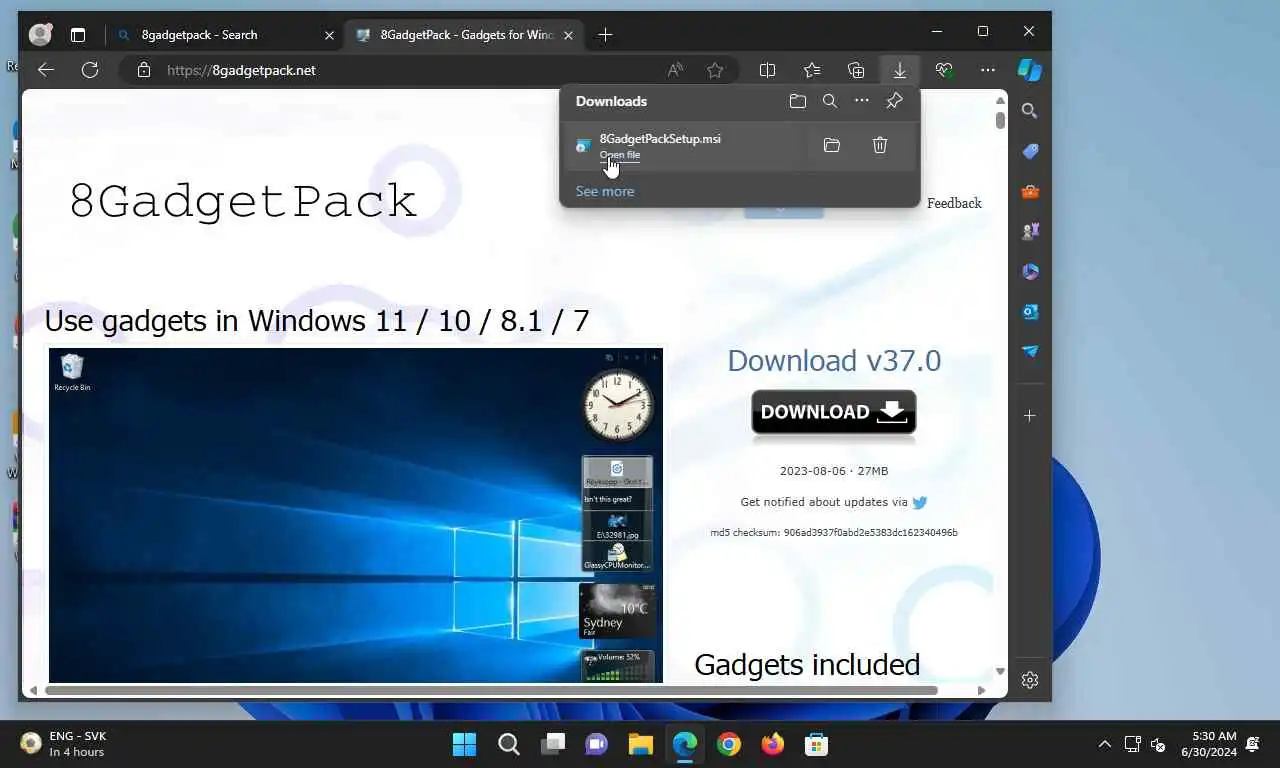Open Microsoft Store from the taskbar
This screenshot has height=768, width=1280.
[x=817, y=744]
